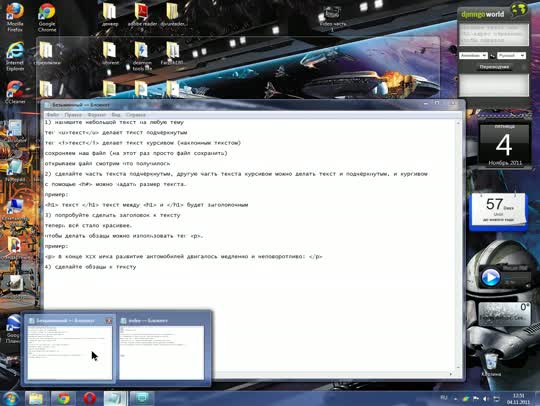Image resolution: width=540 pixels, height=406 pixels.
Task: Open the Правка menu in Notepad
Action: (73, 115)
